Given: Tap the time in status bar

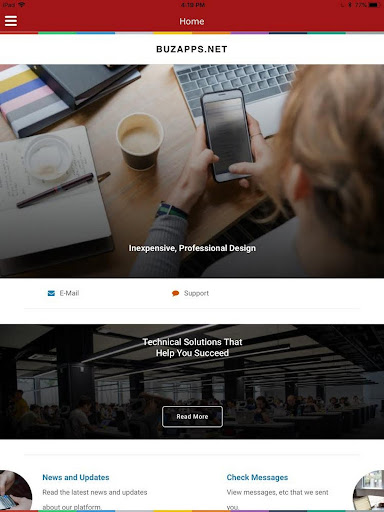Looking at the screenshot, I should click(x=193, y=5).
